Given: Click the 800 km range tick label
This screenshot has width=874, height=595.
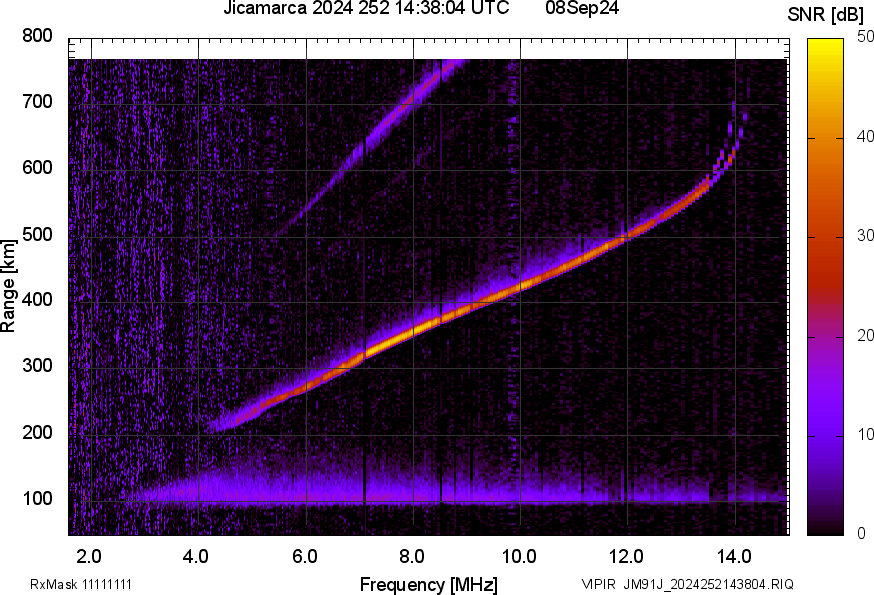Looking at the screenshot, I should [36, 36].
